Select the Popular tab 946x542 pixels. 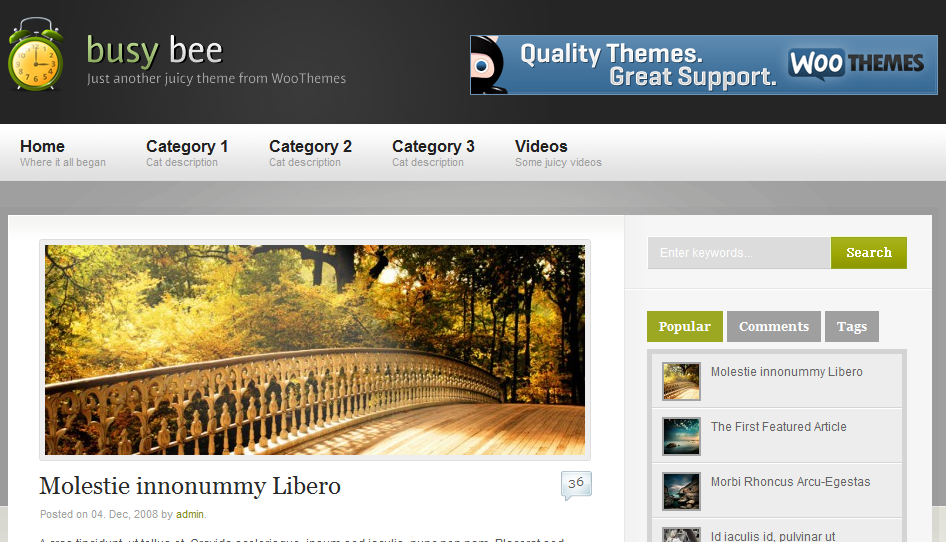click(685, 327)
